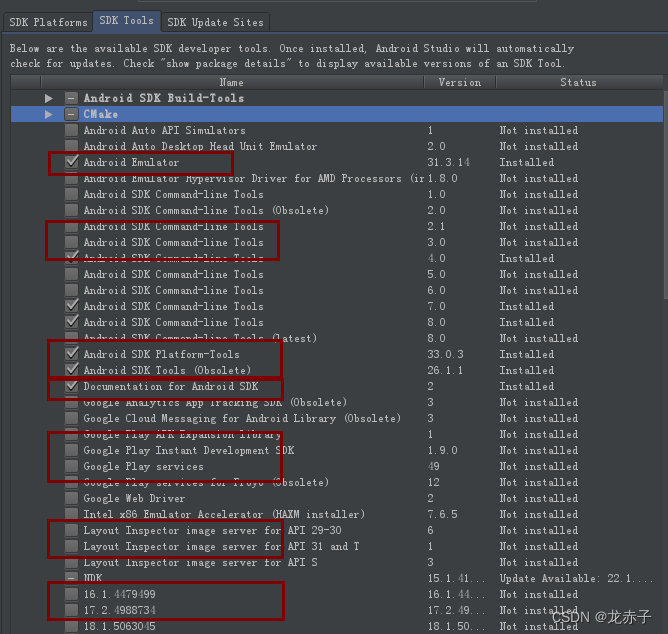Uncheck Documentation for Android SDK
This screenshot has width=668, height=634.
point(72,386)
